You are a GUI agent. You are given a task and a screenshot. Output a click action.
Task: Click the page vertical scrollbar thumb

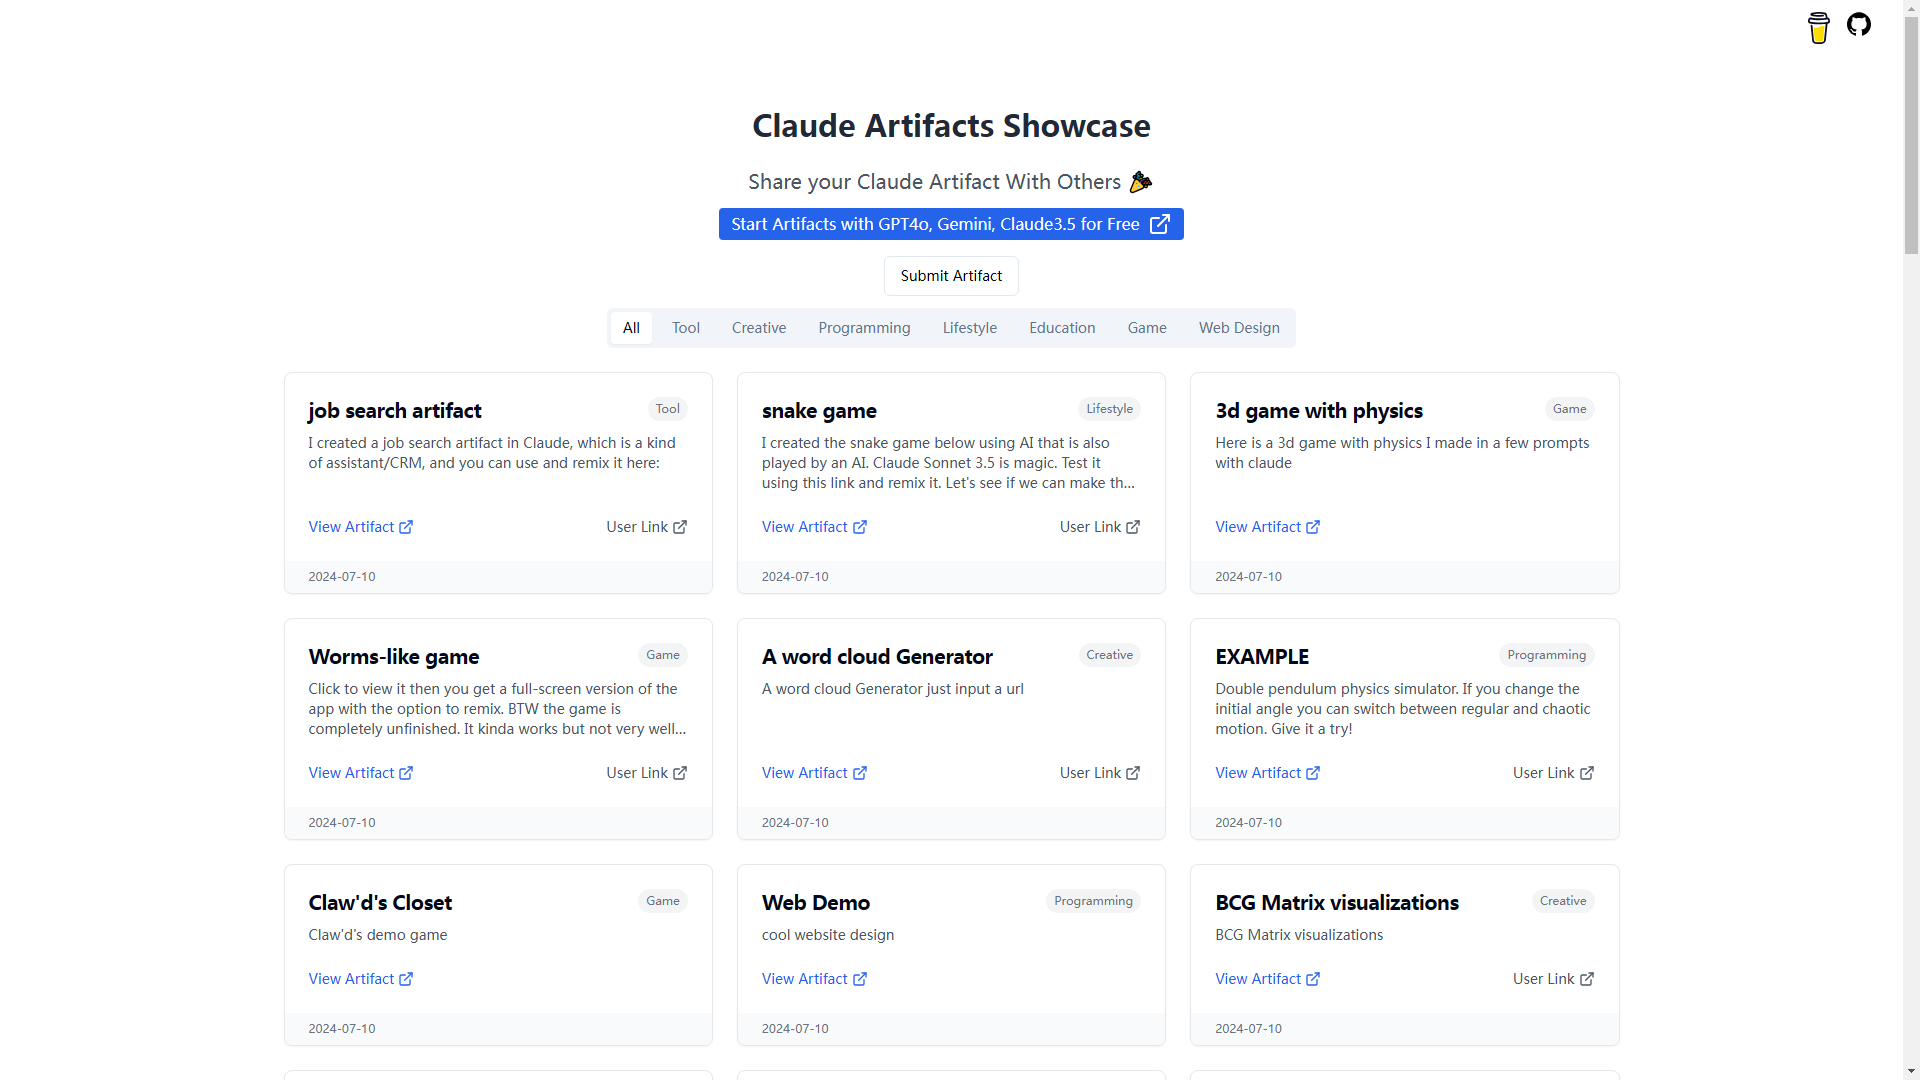coord(1911,135)
